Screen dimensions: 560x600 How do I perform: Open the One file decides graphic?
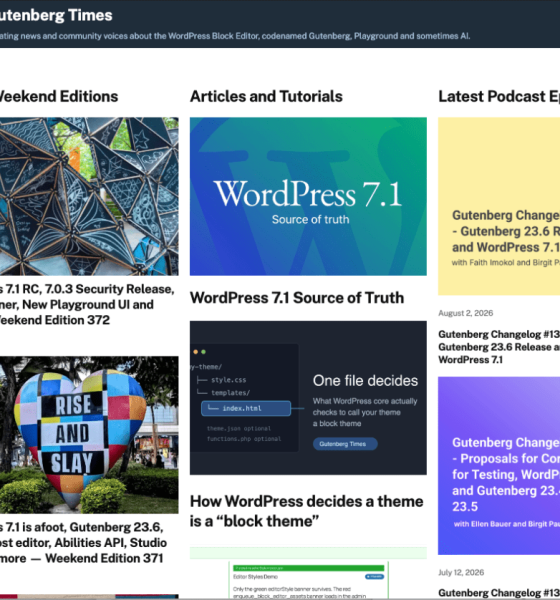click(308, 398)
